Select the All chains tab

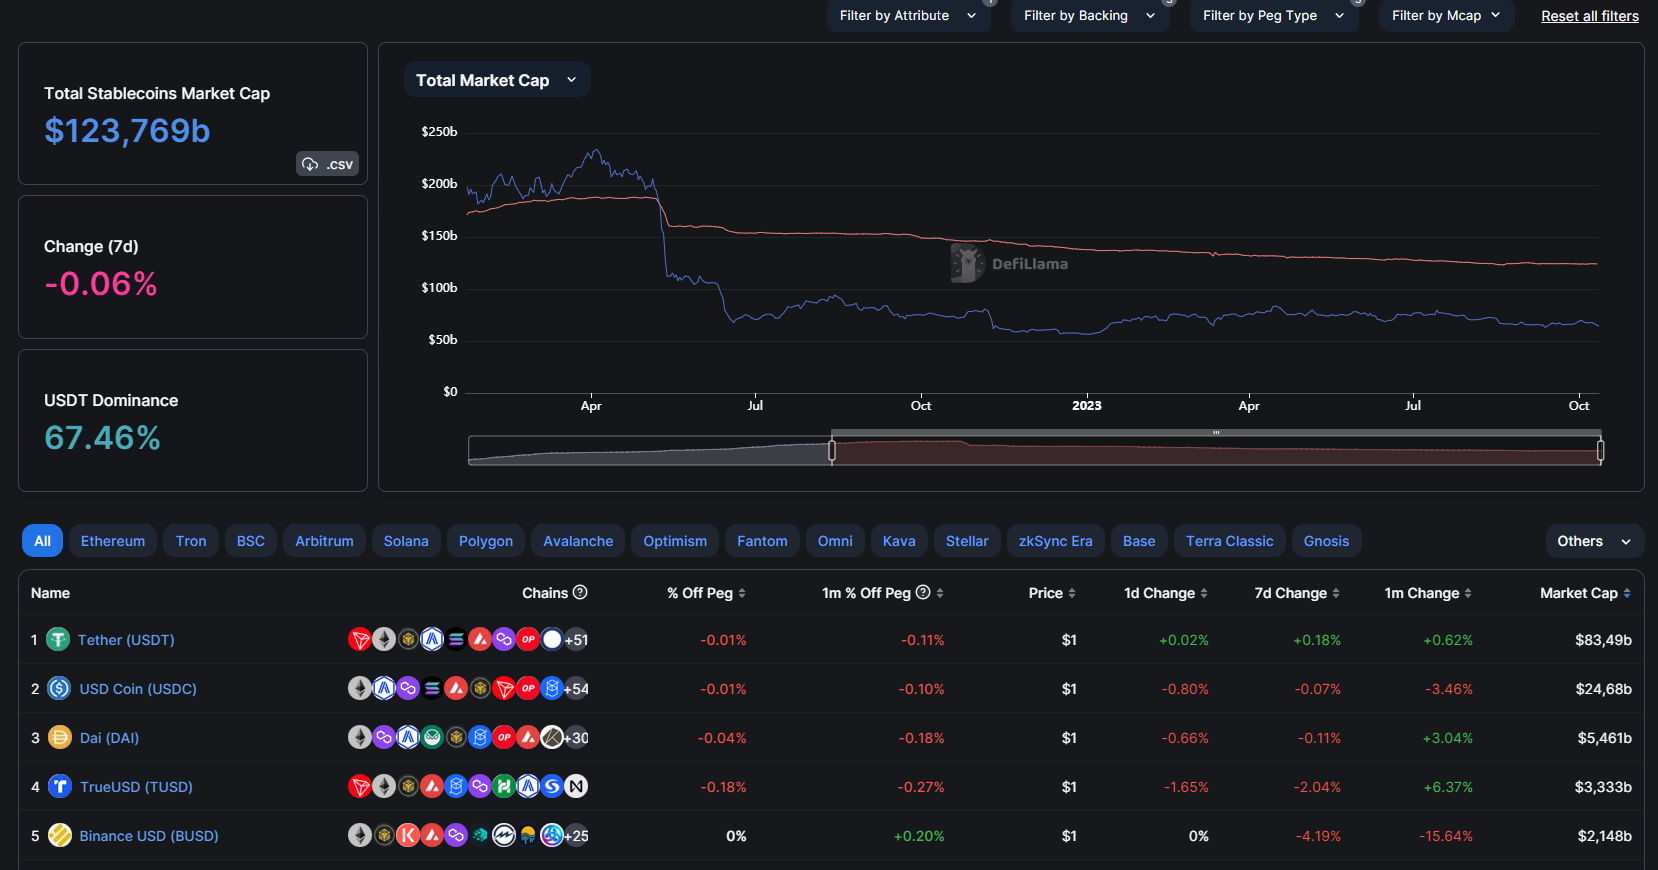pyautogui.click(x=42, y=541)
